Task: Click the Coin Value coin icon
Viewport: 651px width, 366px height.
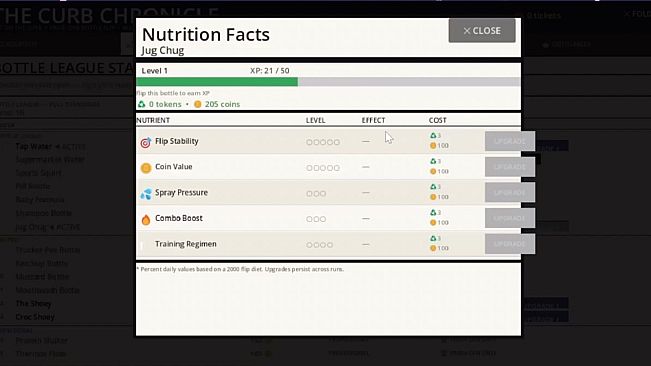Action: click(x=146, y=168)
